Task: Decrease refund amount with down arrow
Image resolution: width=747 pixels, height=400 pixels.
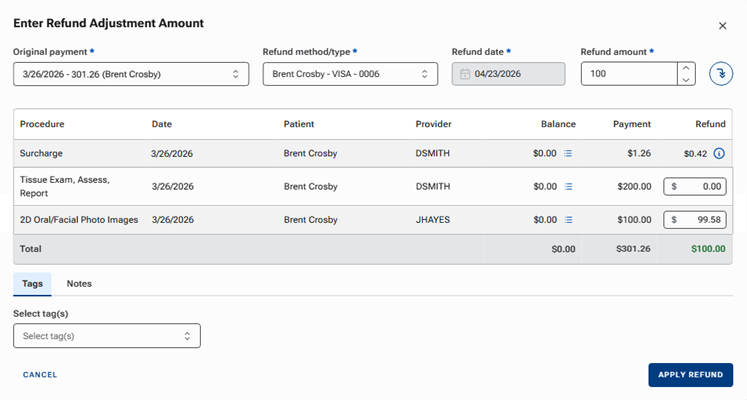Action: point(686,80)
